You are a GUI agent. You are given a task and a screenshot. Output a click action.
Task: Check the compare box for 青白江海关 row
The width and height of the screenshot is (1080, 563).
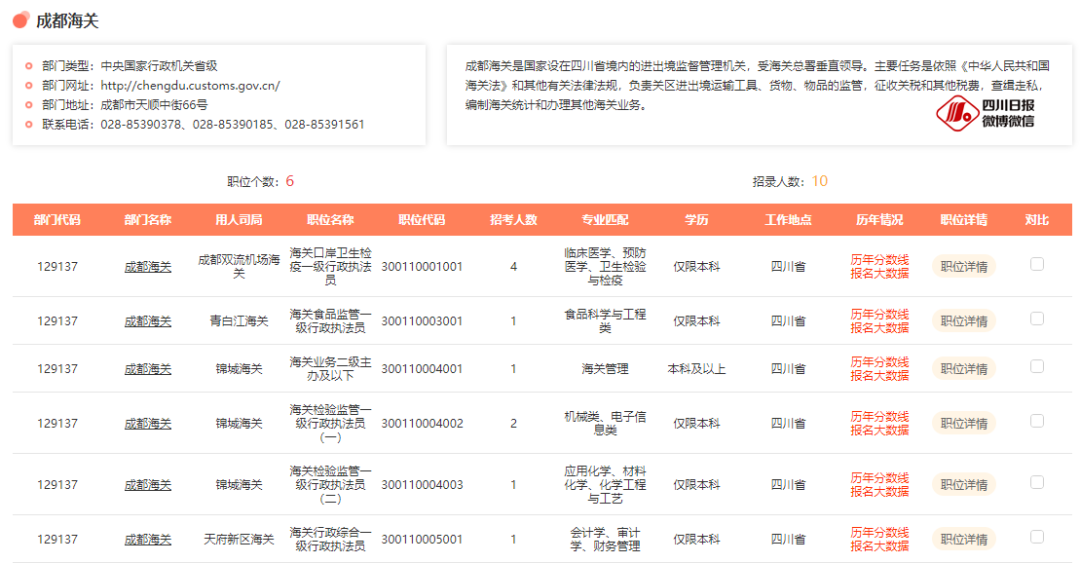(x=1037, y=319)
